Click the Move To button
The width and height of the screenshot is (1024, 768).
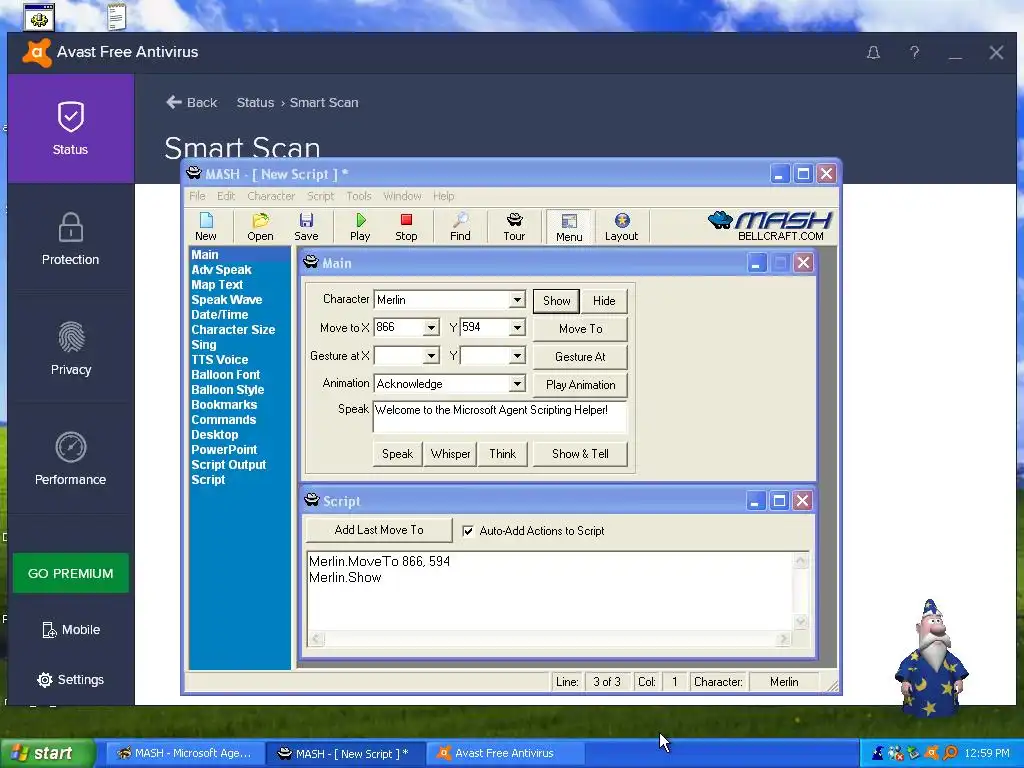pyautogui.click(x=581, y=329)
